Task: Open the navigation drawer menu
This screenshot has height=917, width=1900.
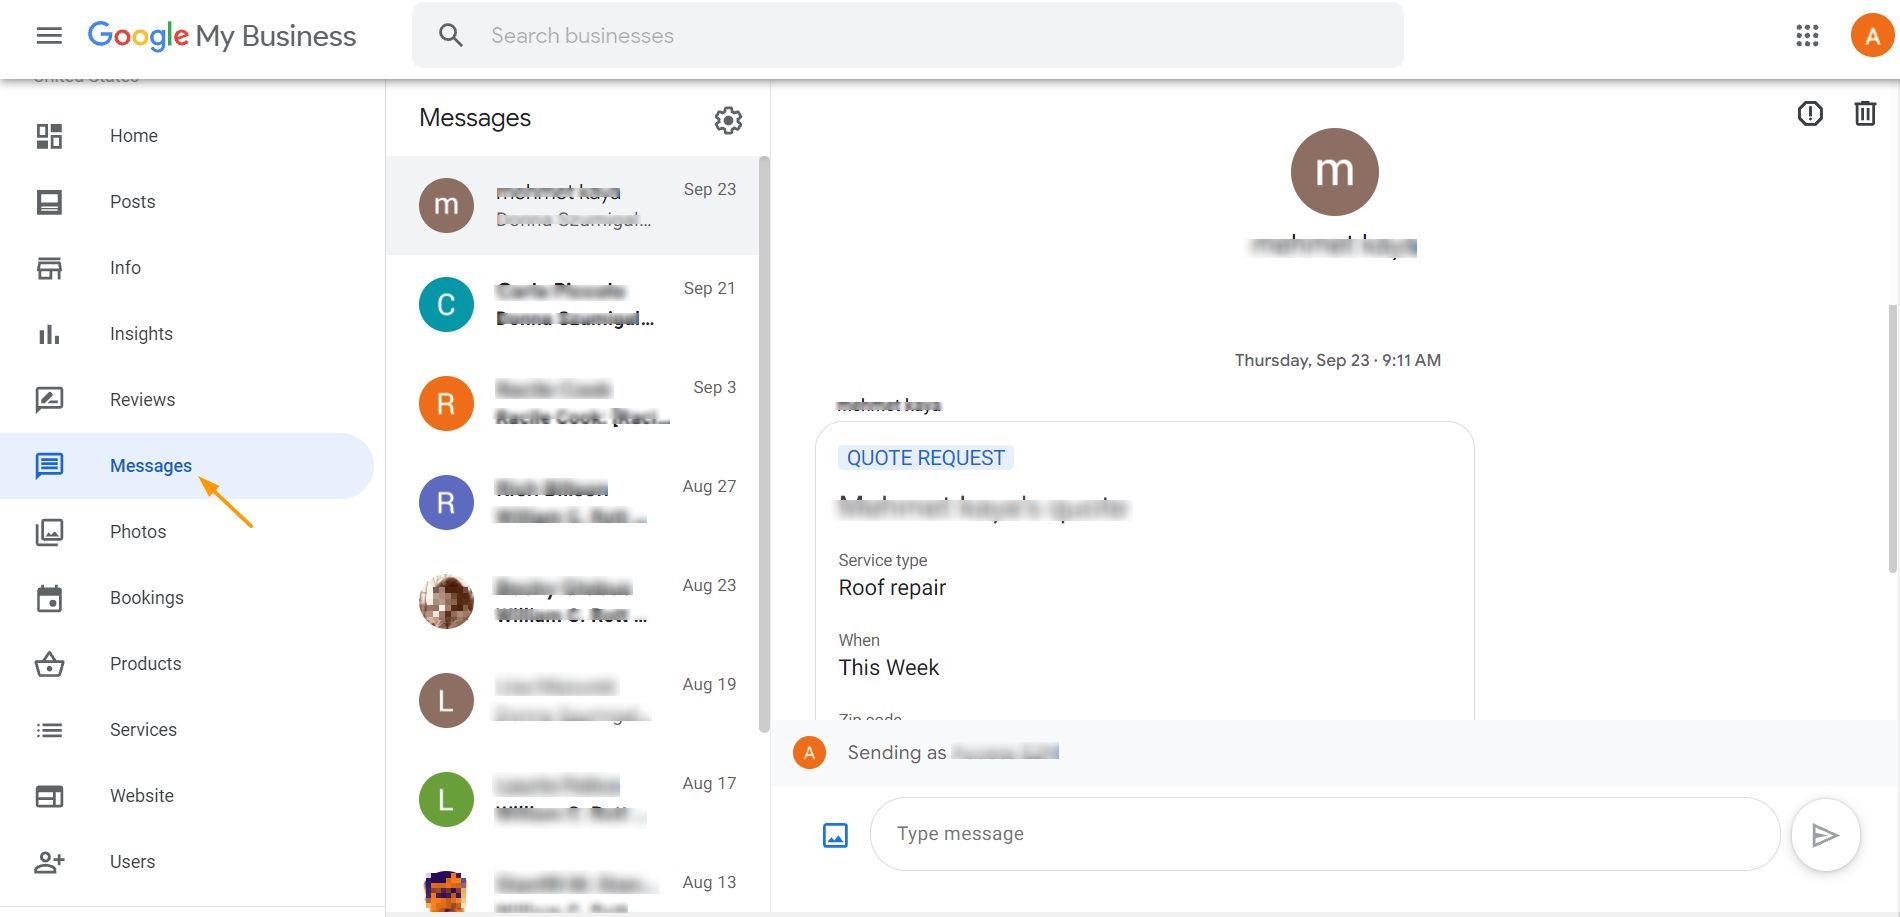Action: click(x=47, y=35)
